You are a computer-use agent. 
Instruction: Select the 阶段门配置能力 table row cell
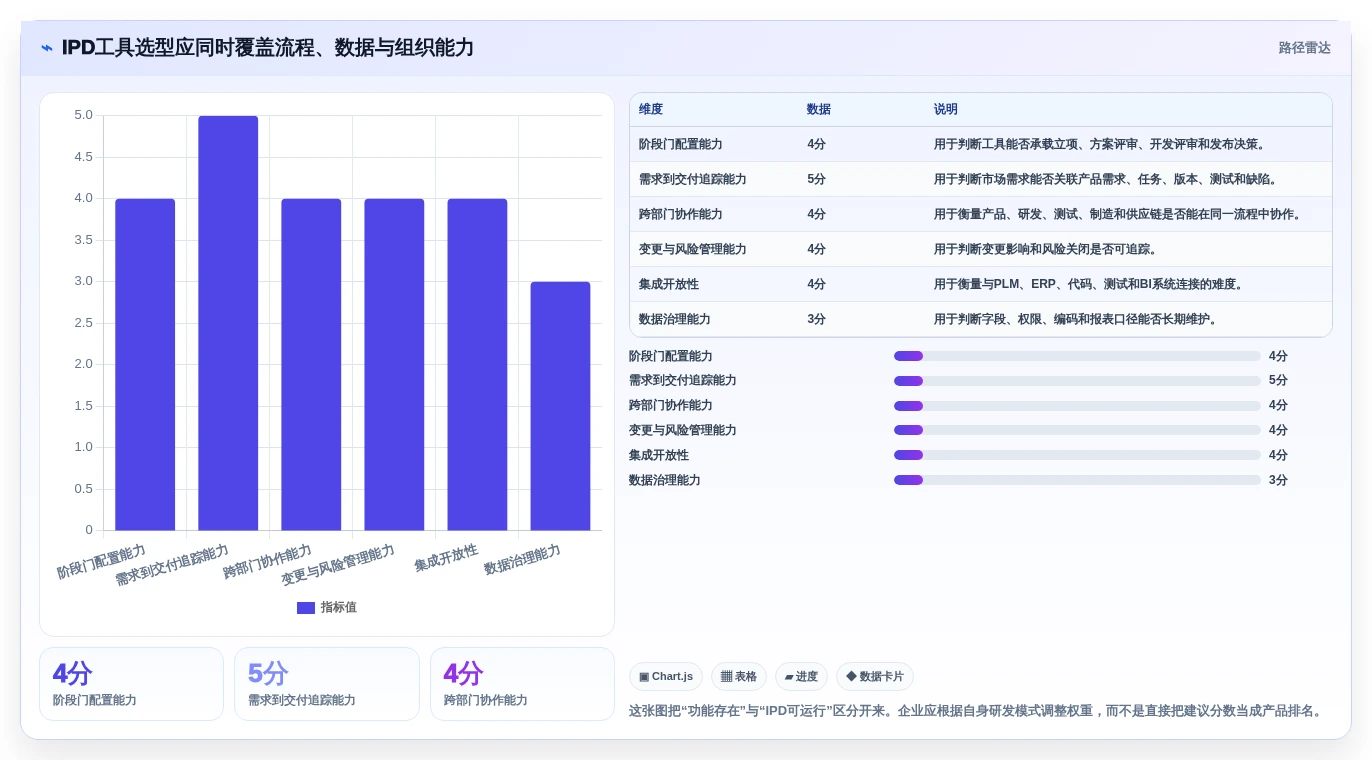681,144
